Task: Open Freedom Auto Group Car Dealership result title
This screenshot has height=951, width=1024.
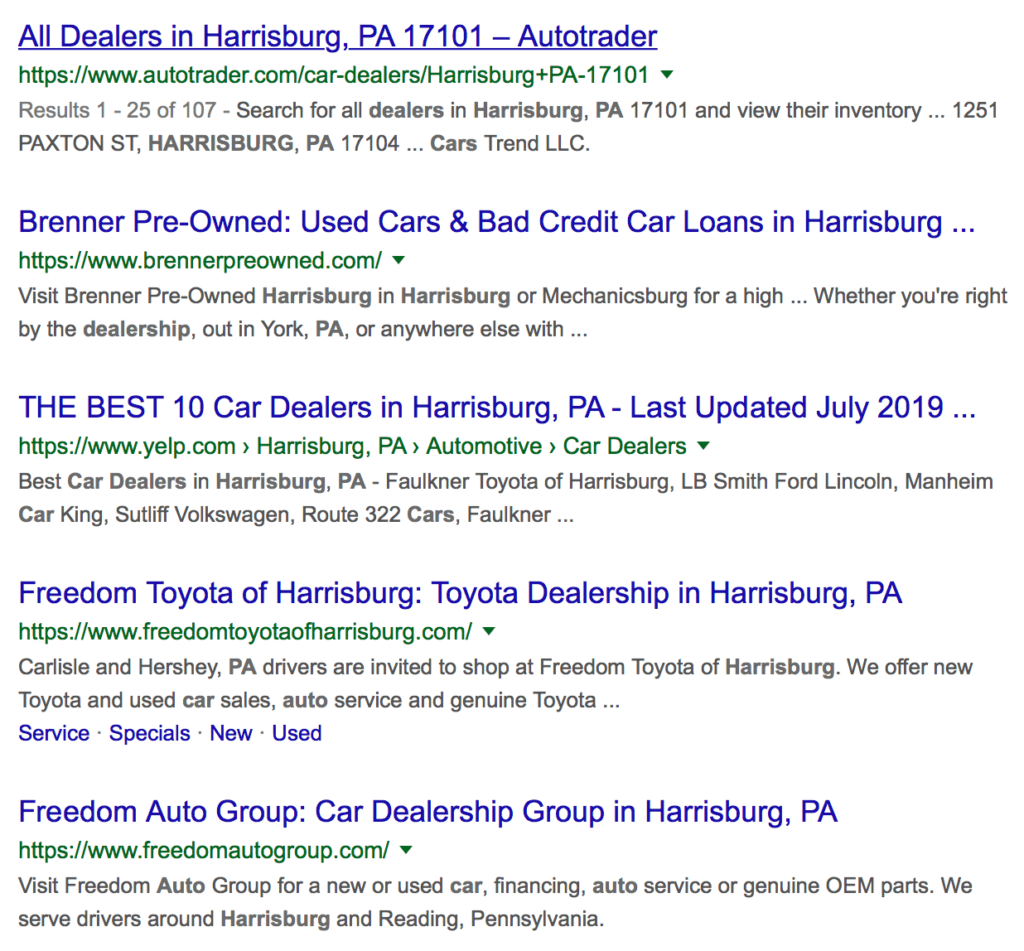Action: [x=428, y=812]
